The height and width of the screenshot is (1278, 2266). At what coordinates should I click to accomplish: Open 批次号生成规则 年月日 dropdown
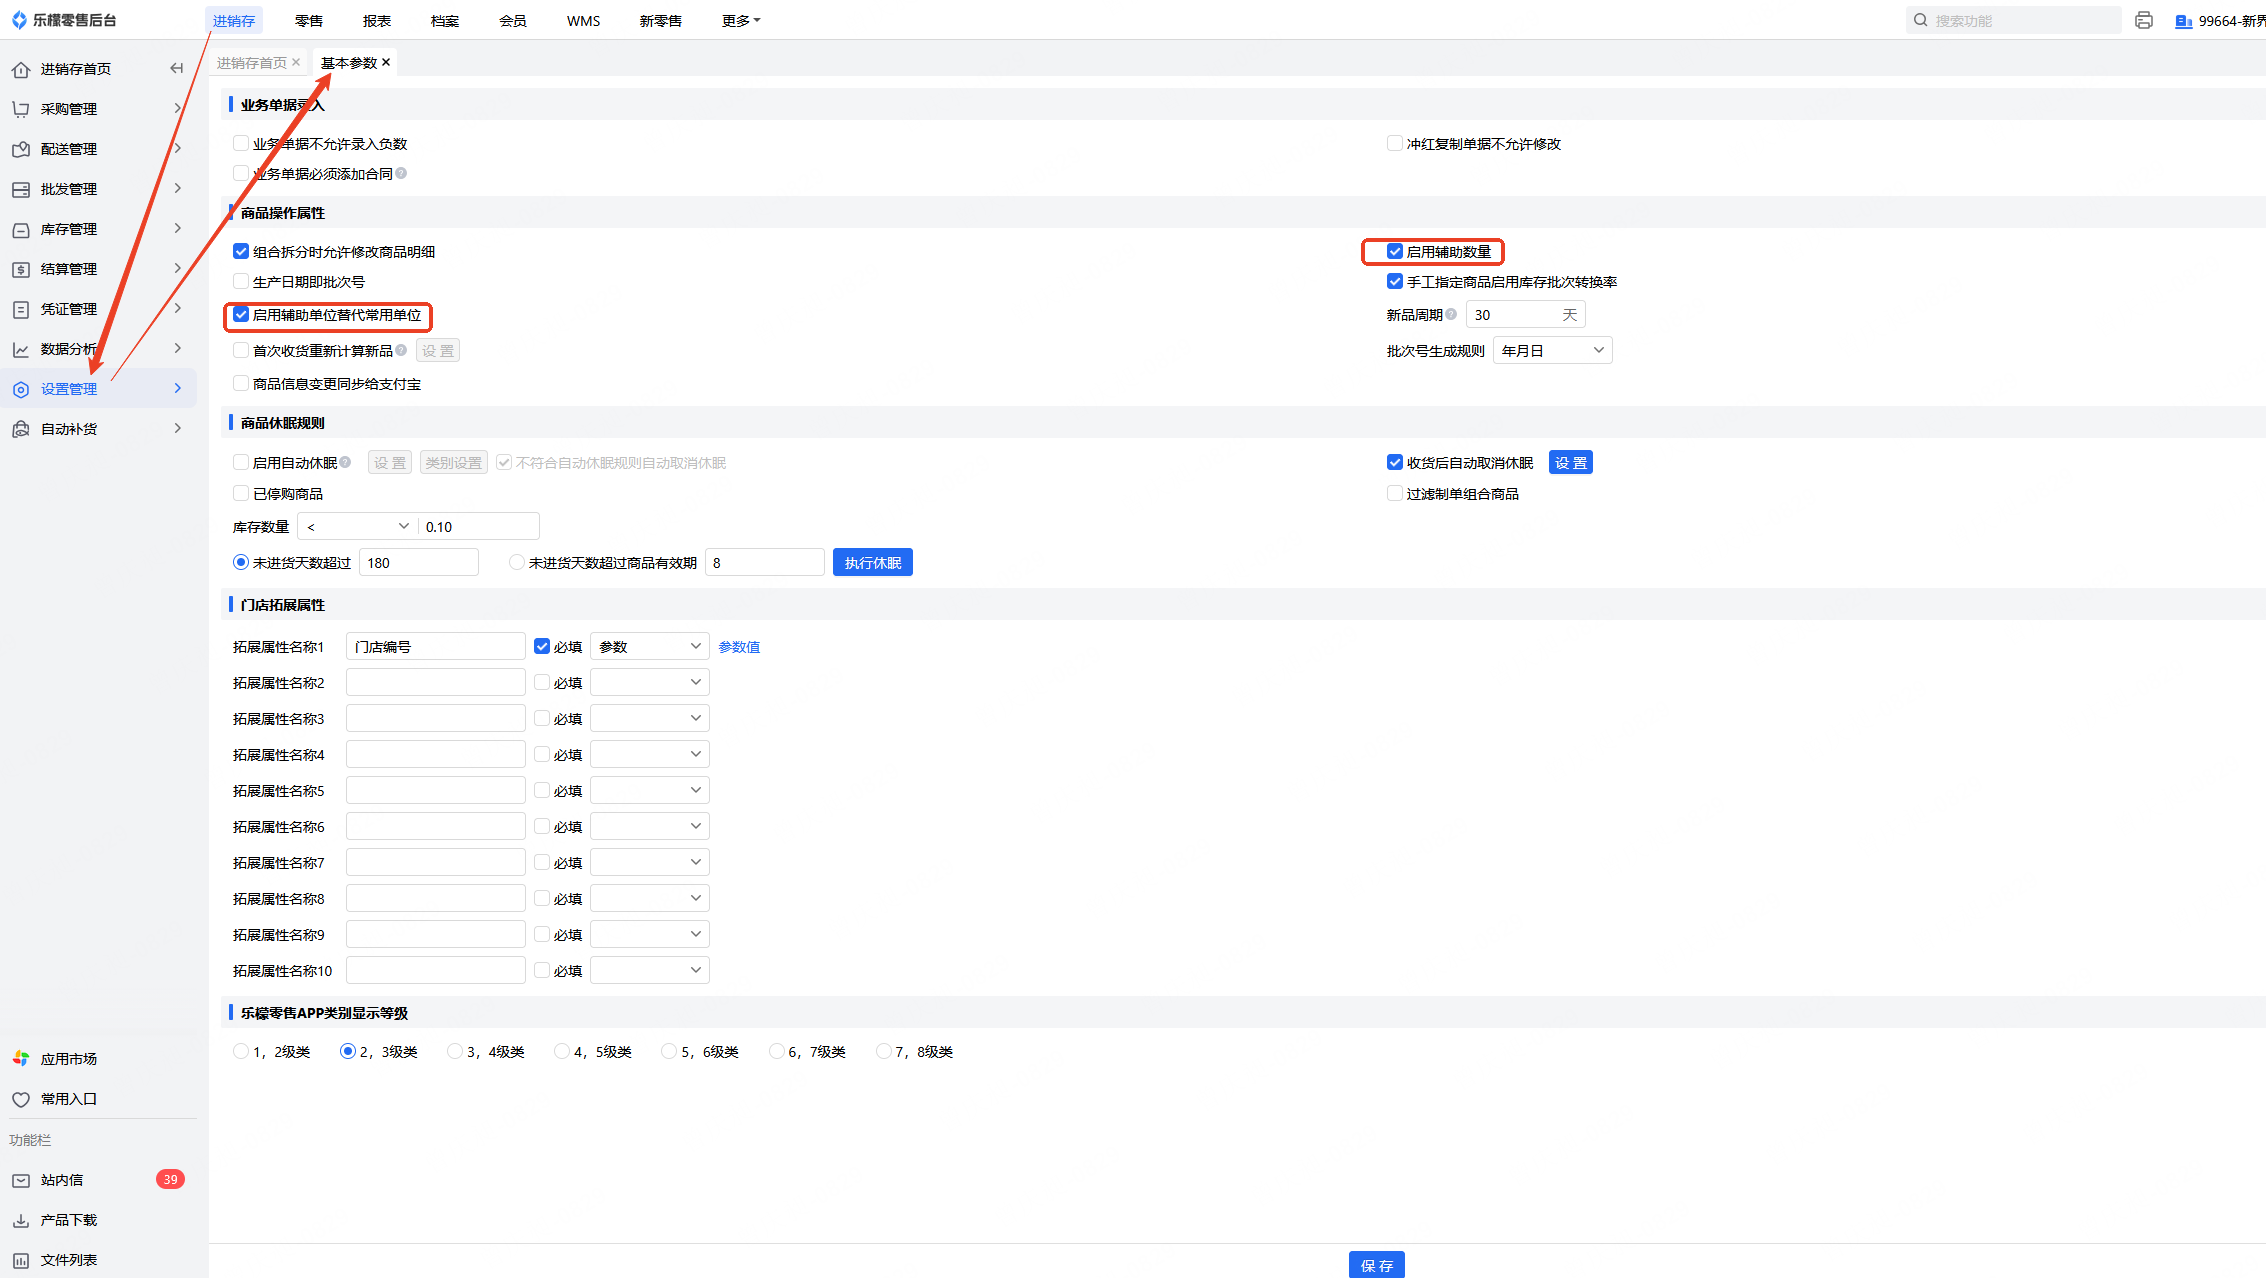(1552, 350)
